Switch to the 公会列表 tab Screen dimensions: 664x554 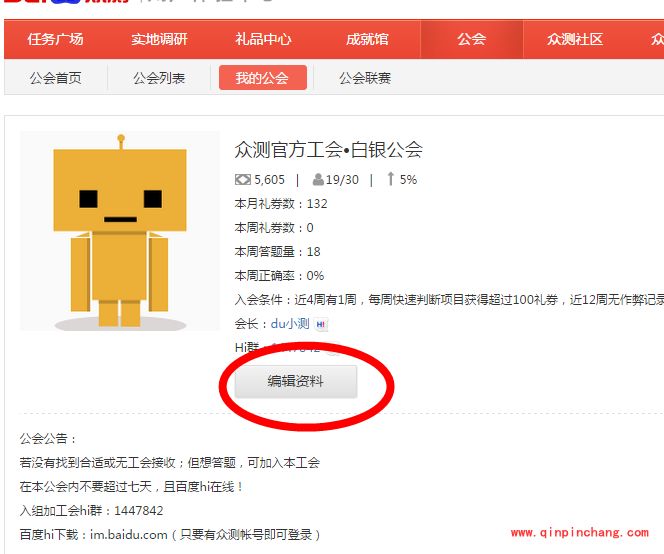click(x=159, y=78)
